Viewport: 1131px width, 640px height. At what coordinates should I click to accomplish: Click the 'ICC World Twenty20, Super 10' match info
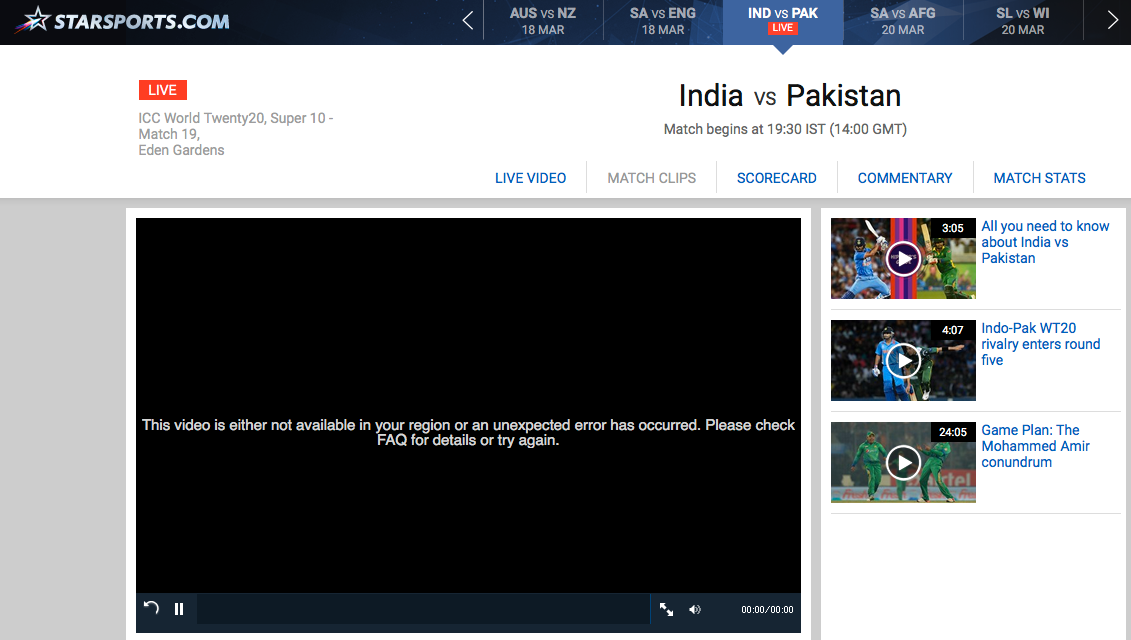(x=236, y=134)
